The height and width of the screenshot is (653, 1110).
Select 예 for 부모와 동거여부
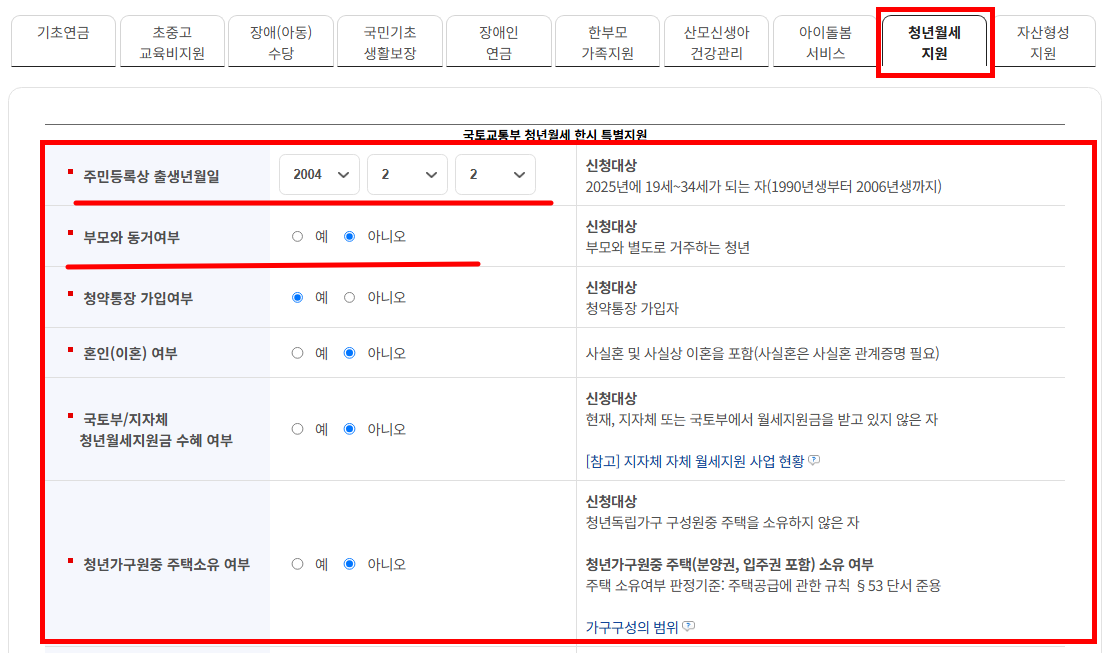(x=297, y=237)
